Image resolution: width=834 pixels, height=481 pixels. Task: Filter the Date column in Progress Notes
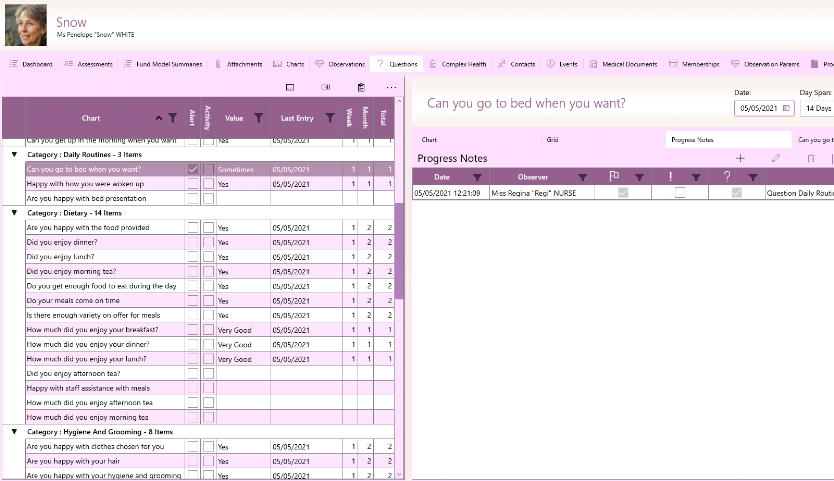478,177
